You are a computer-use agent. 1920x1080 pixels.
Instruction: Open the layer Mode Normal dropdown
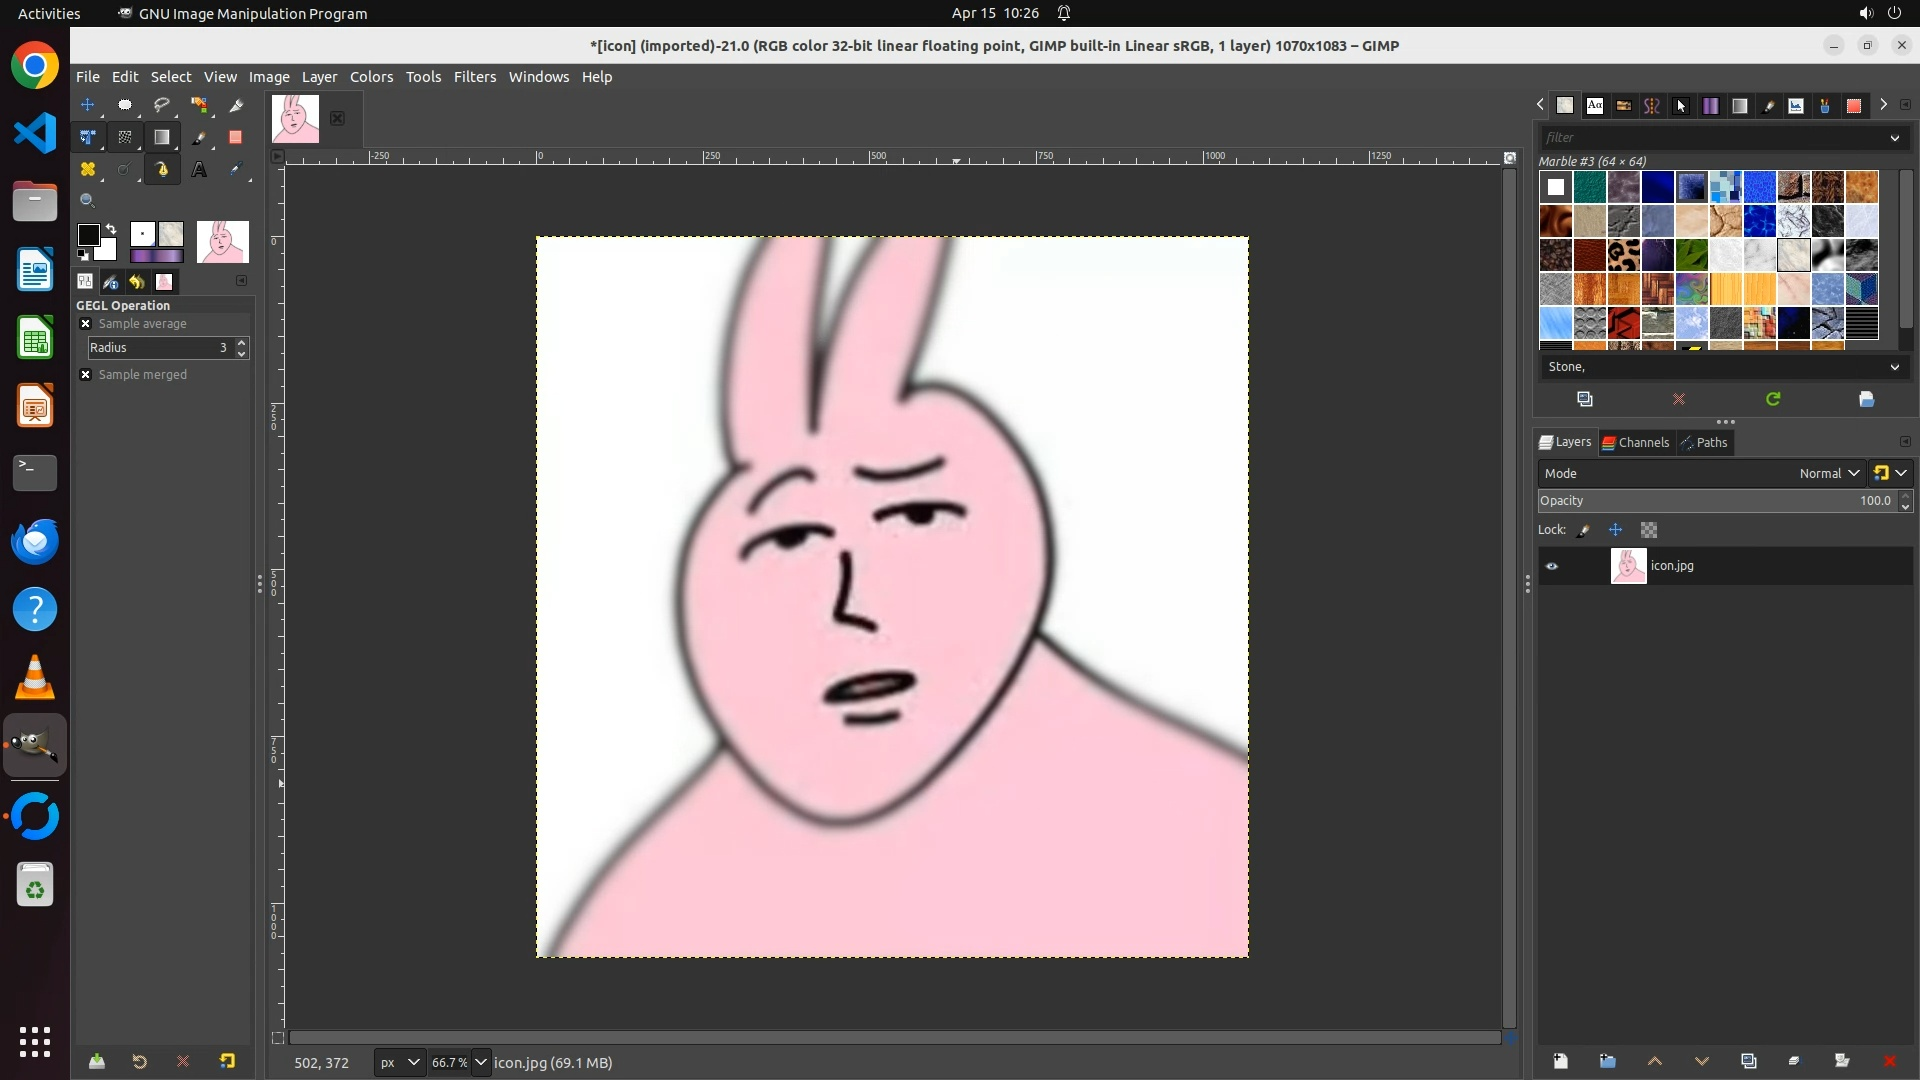[x=1828, y=474]
